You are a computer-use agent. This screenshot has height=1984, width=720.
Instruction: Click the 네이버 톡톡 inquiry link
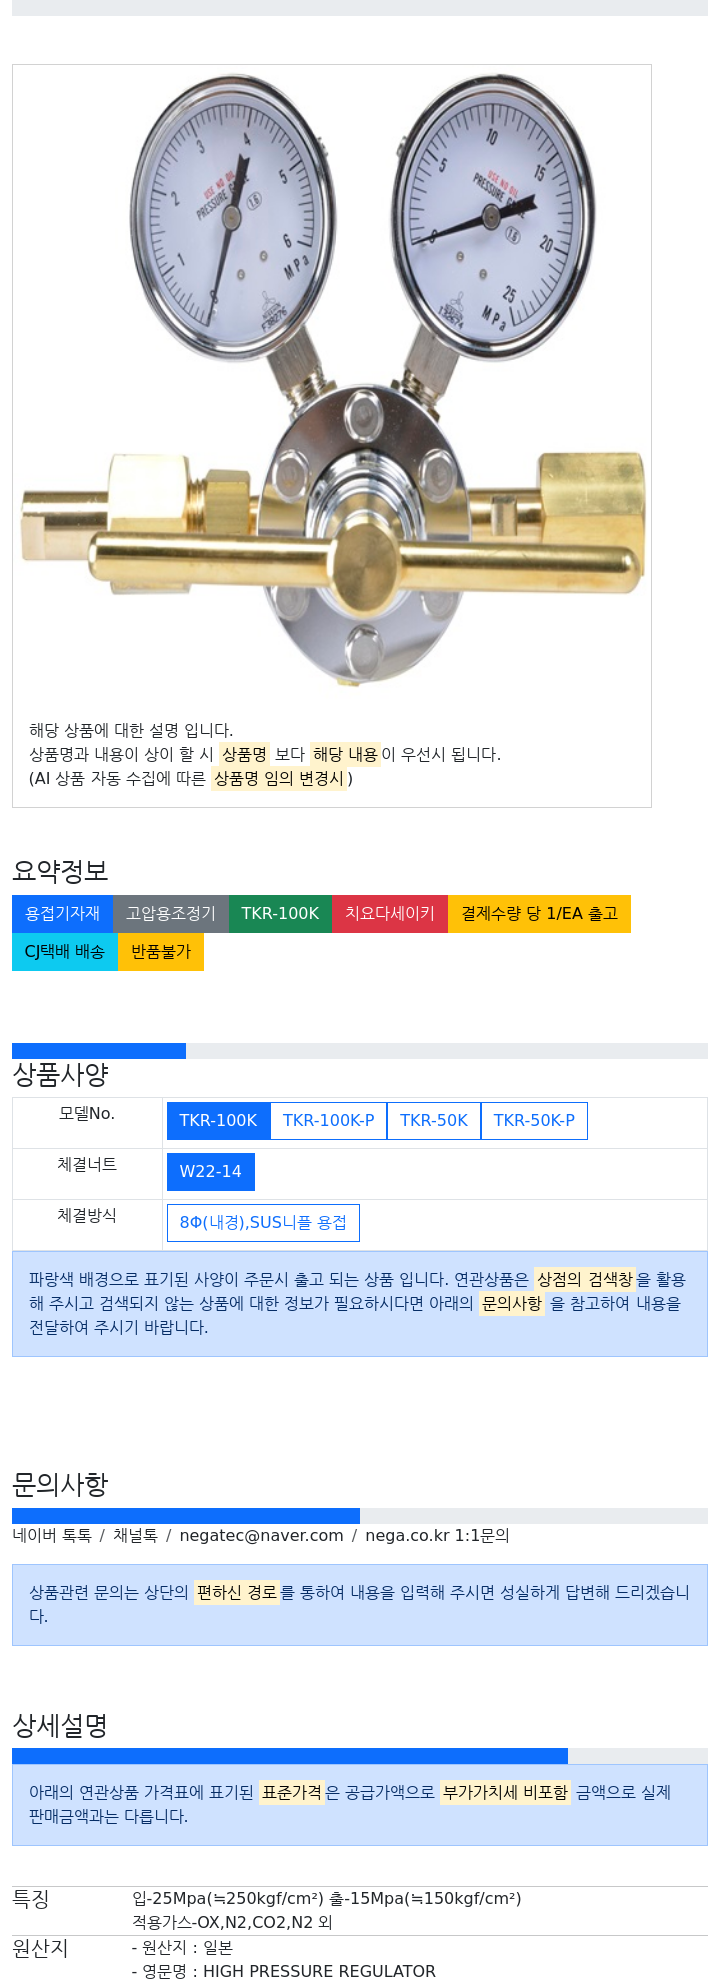[x=52, y=1536]
